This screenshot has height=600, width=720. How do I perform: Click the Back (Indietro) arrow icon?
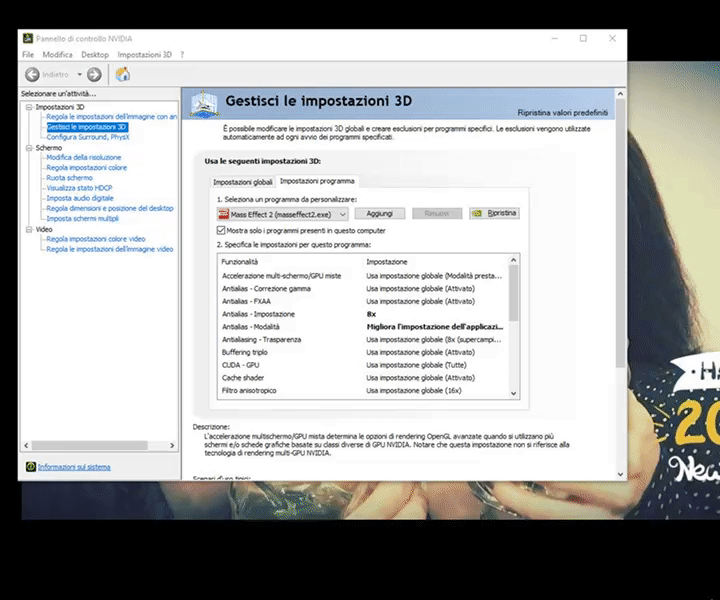tap(32, 74)
